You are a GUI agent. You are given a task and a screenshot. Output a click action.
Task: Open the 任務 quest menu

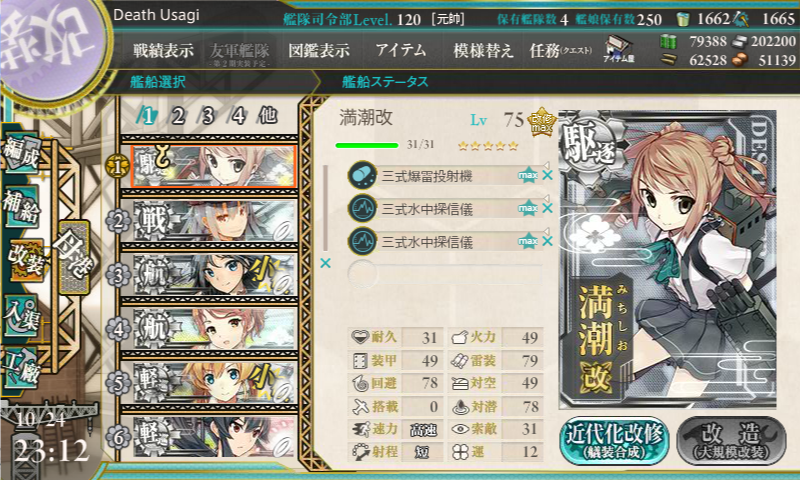[x=560, y=50]
